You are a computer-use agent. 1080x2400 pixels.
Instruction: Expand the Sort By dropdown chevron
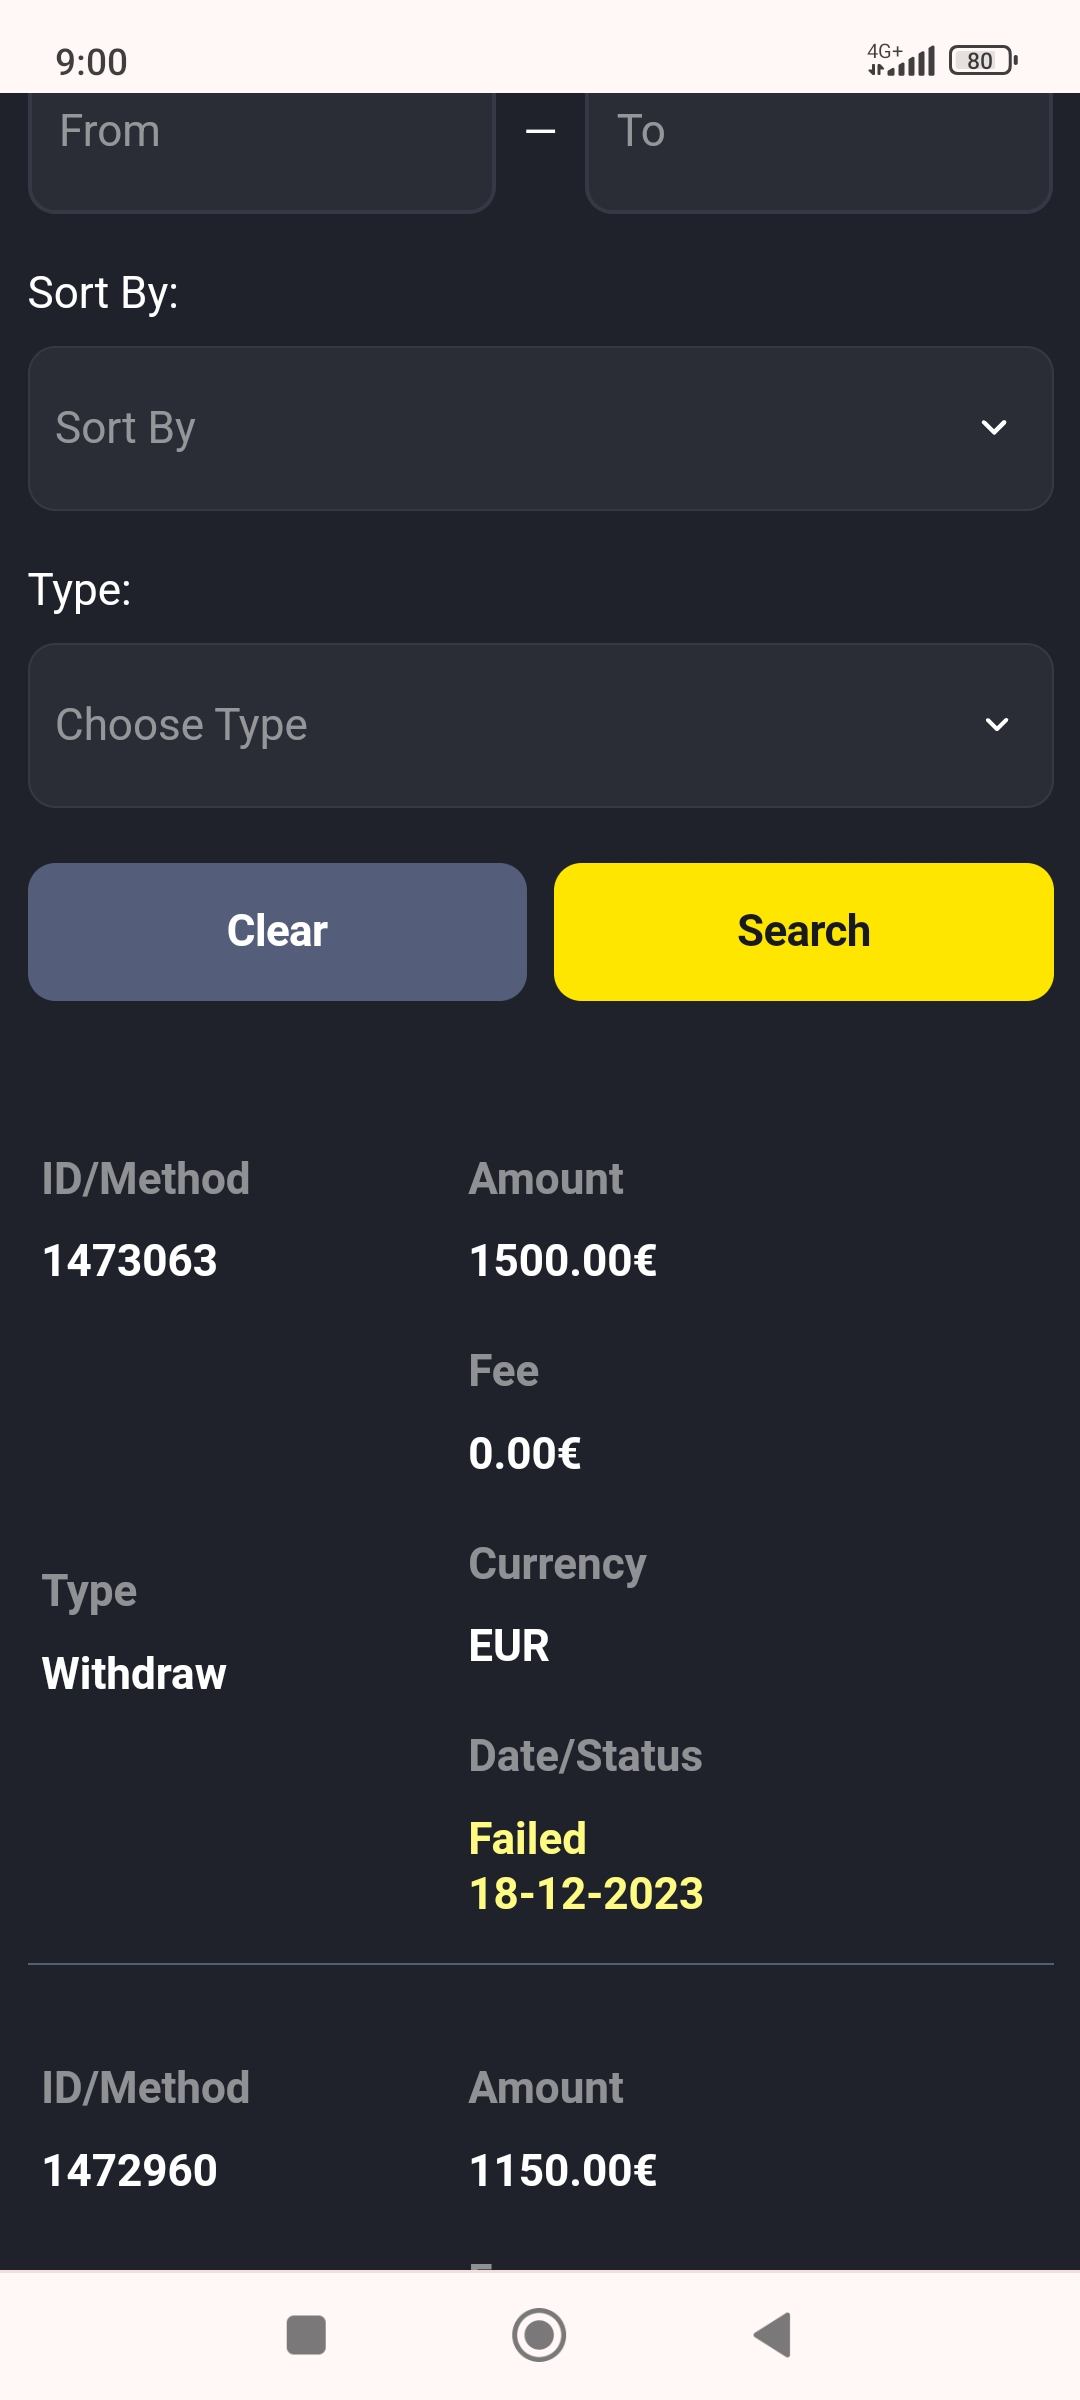pyautogui.click(x=994, y=428)
